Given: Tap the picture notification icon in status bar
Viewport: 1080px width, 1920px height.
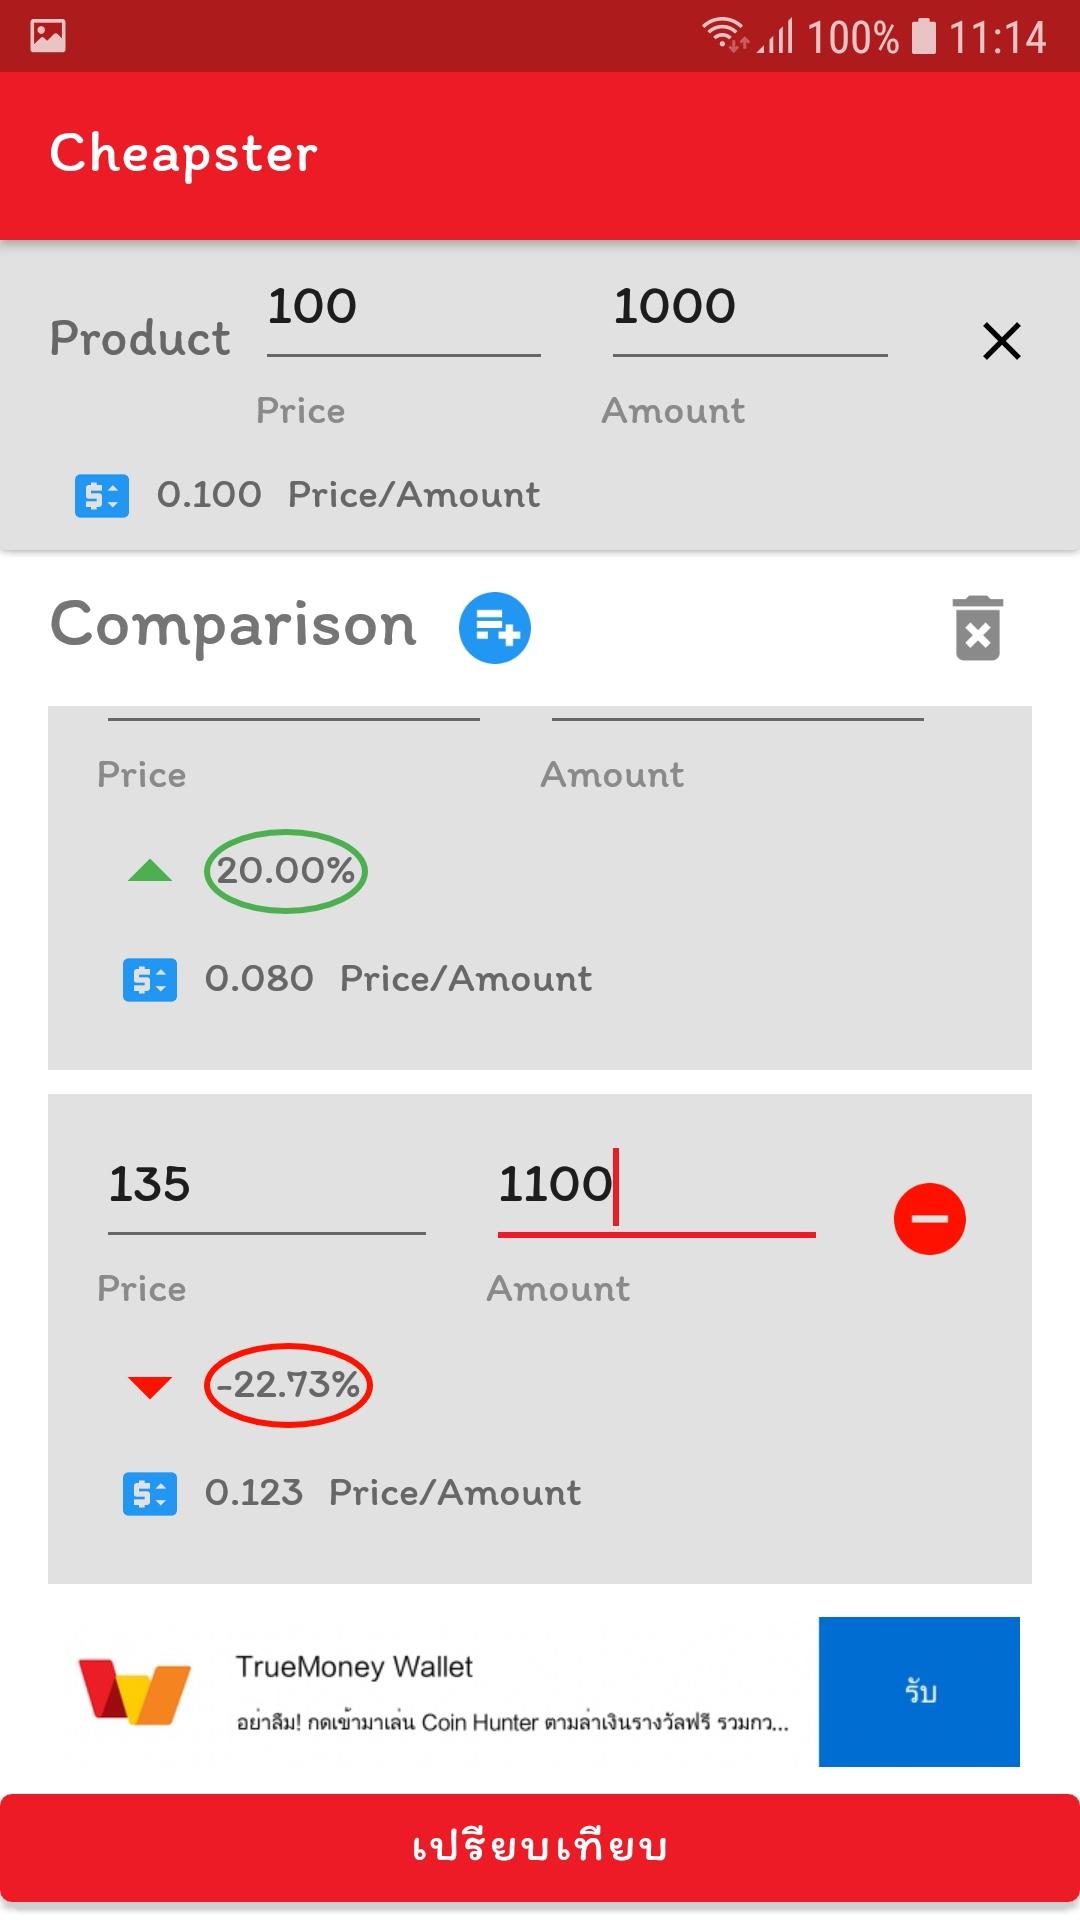Looking at the screenshot, I should click(48, 36).
